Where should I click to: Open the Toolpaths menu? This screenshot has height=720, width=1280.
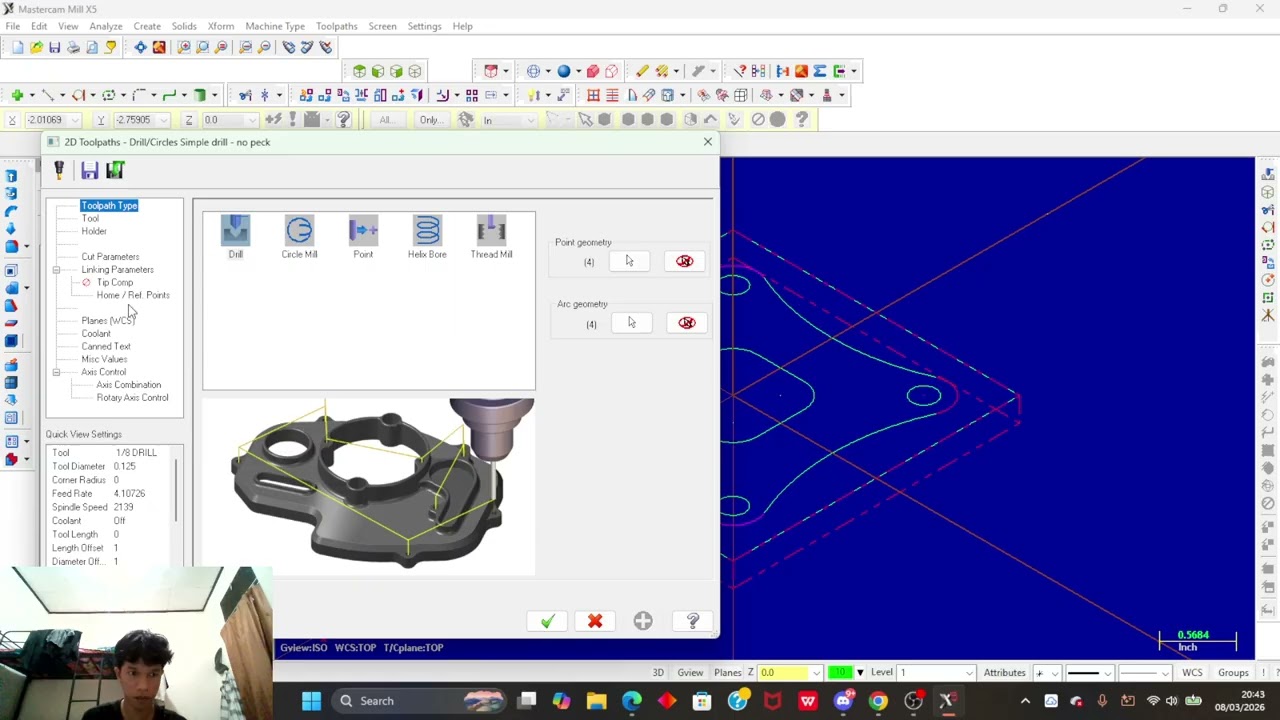click(336, 26)
